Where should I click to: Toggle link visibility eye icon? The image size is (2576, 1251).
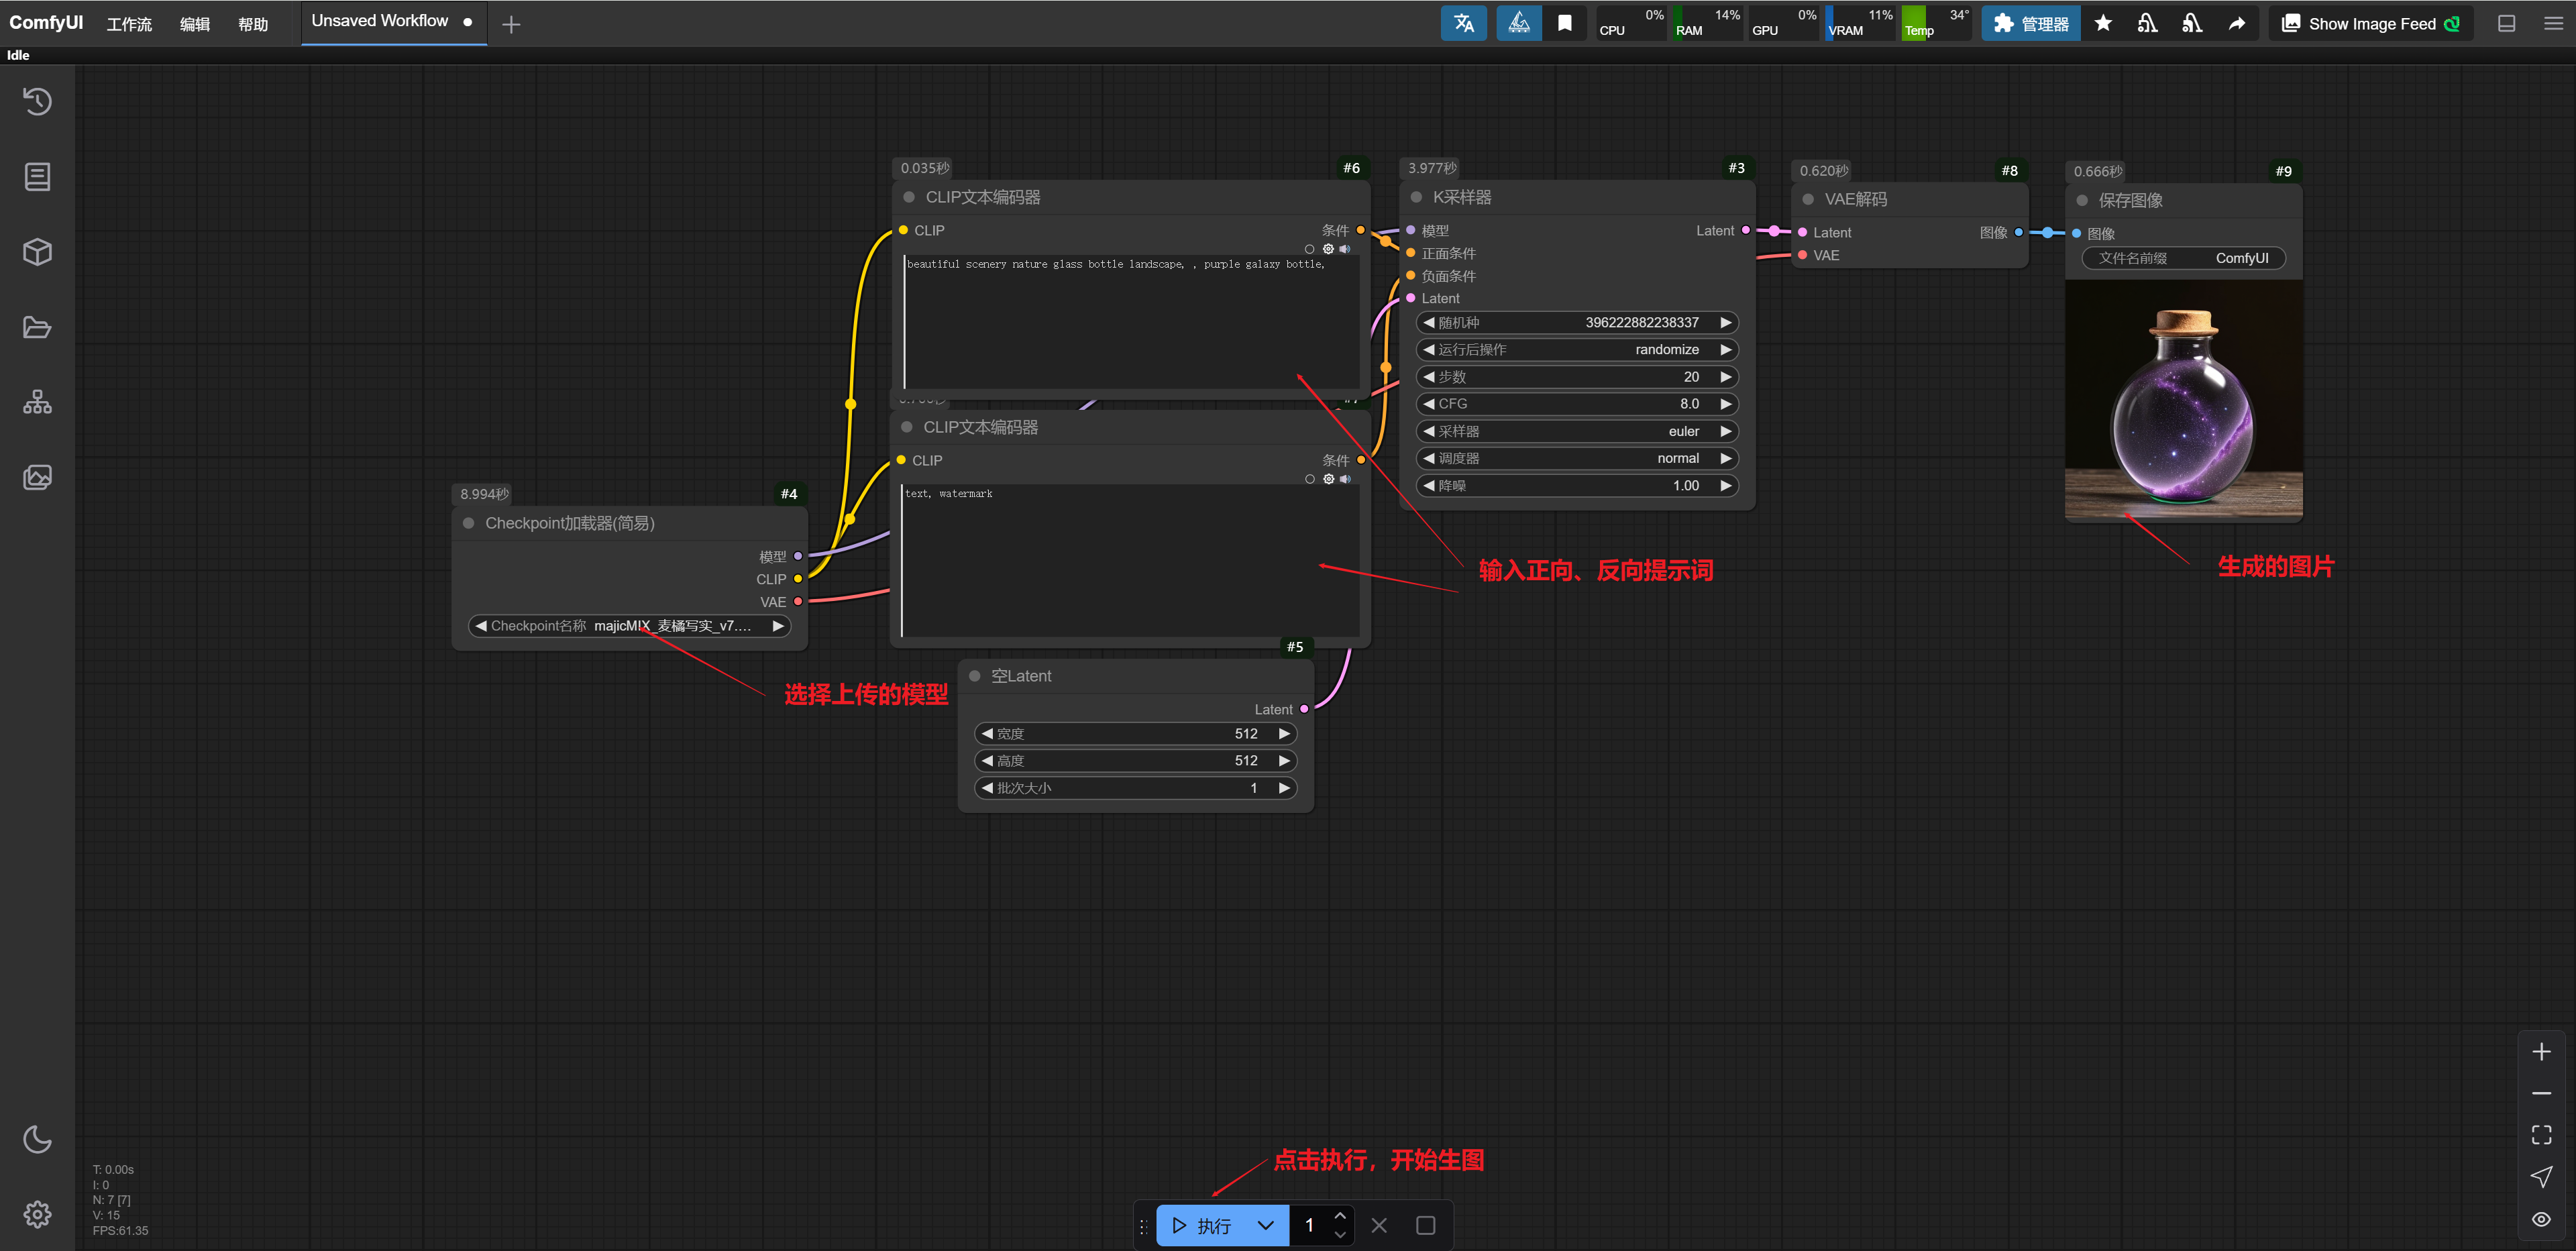click(2541, 1219)
